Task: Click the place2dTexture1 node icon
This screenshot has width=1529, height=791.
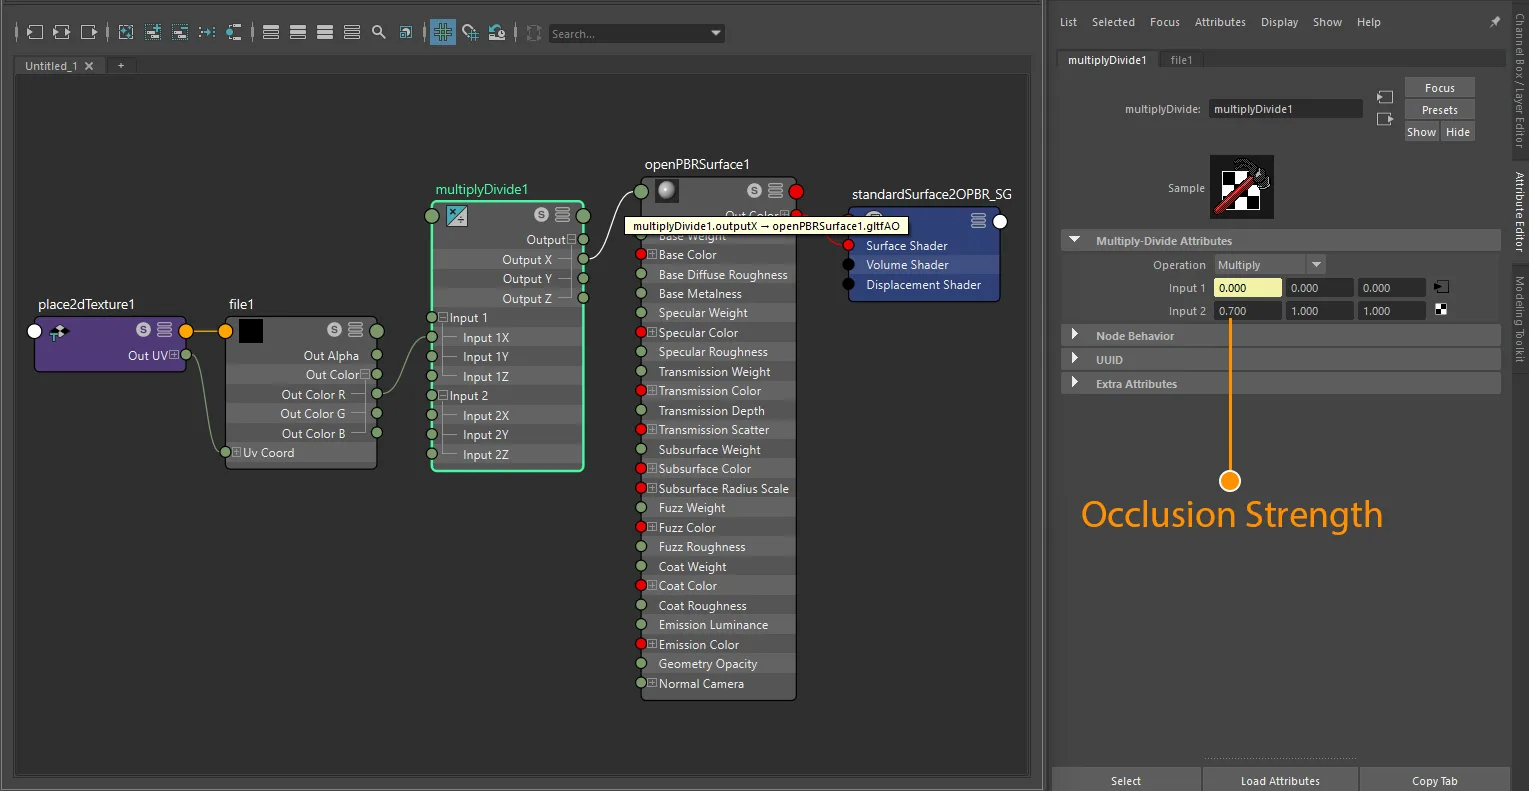Action: [x=59, y=331]
